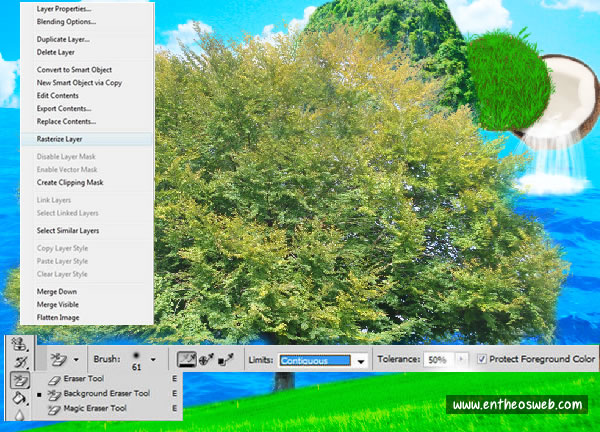
Task: Toggle Protect Foreground Color checkbox
Action: [x=483, y=359]
